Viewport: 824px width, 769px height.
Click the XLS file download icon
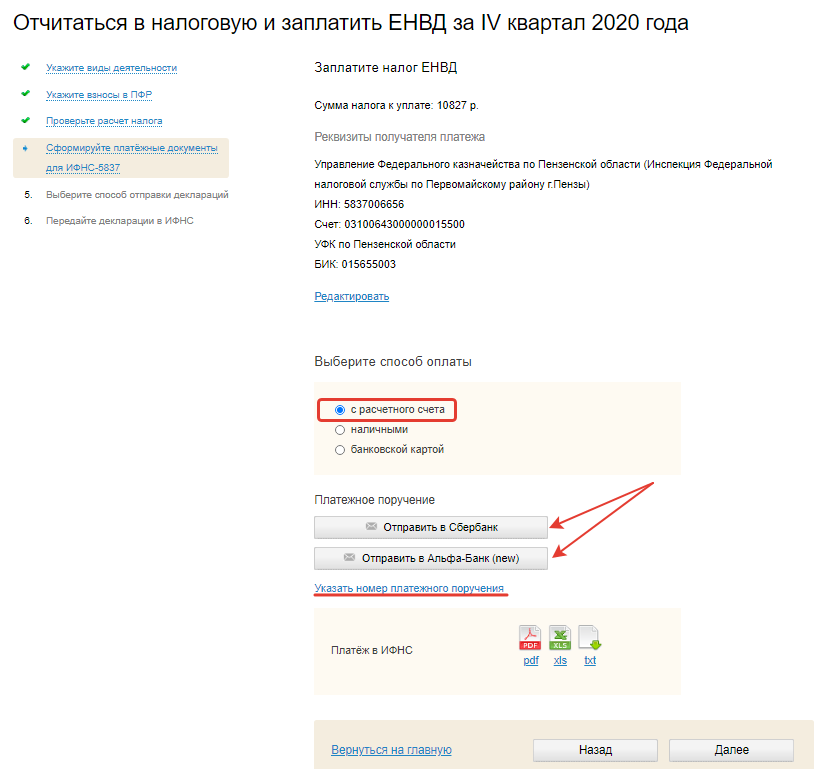coord(560,638)
